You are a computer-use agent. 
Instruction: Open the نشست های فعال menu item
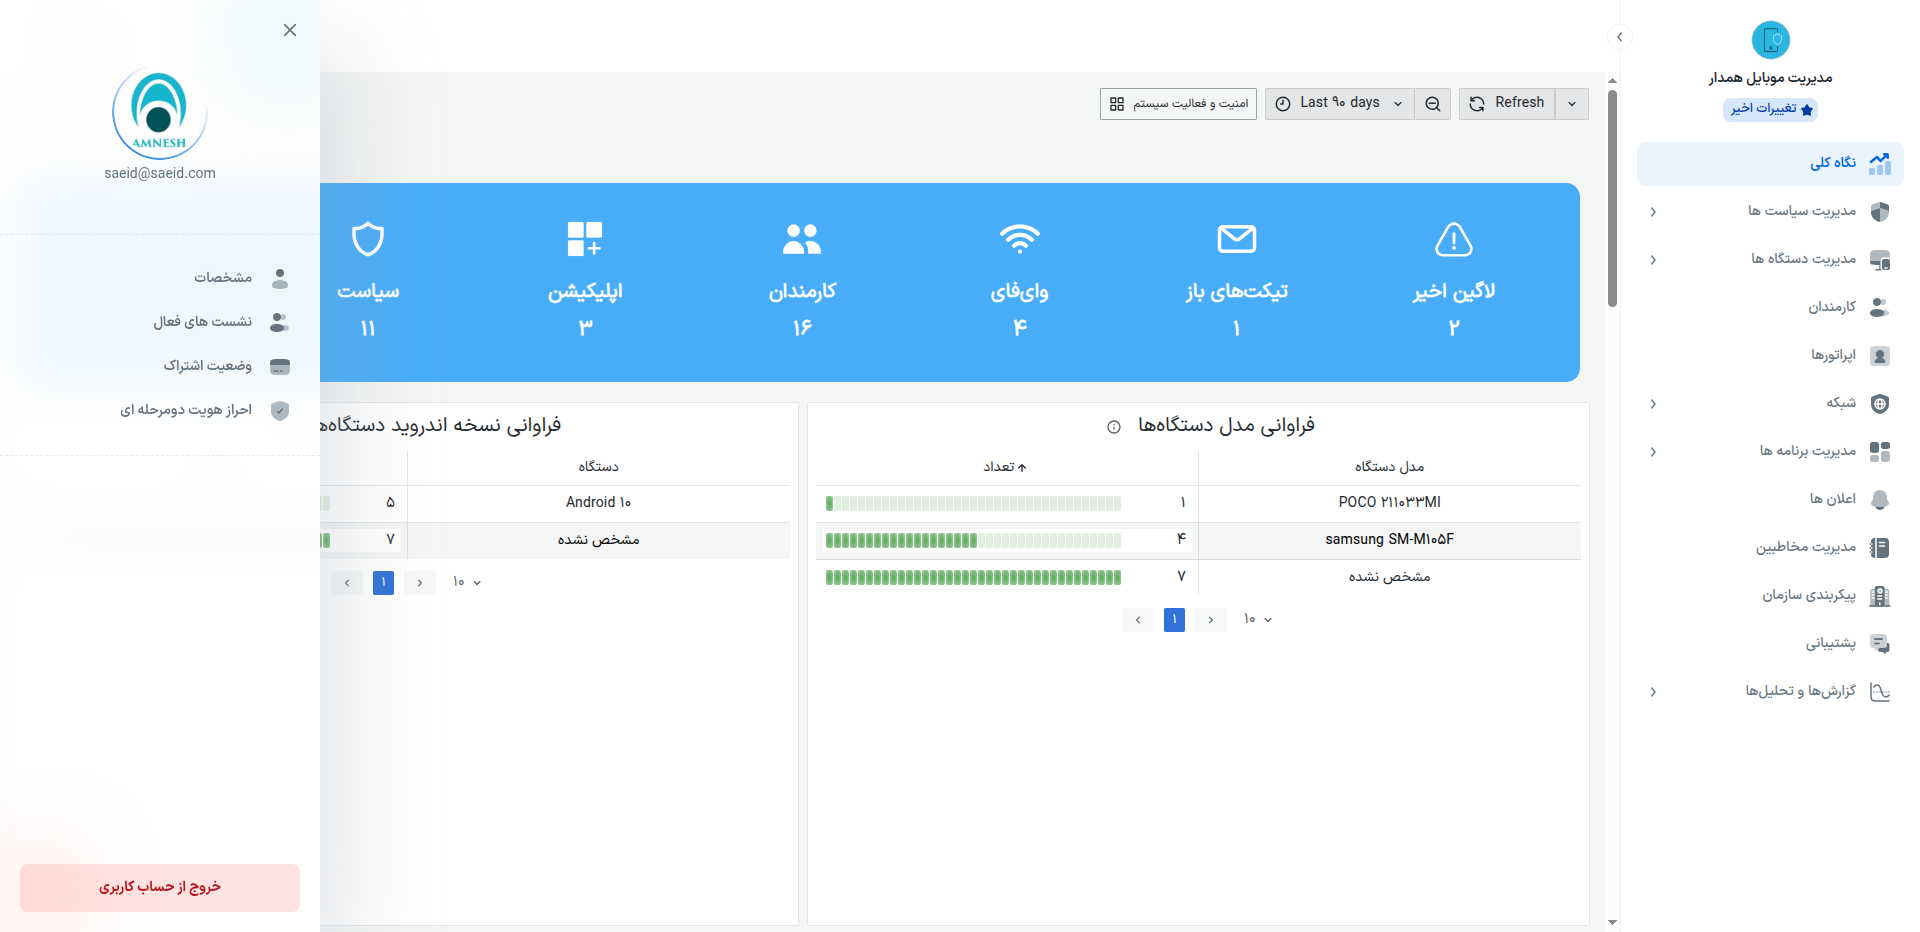(203, 322)
